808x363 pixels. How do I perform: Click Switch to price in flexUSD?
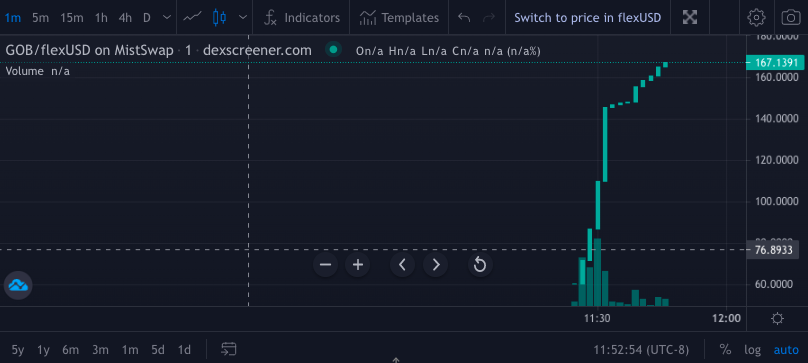[x=587, y=18]
